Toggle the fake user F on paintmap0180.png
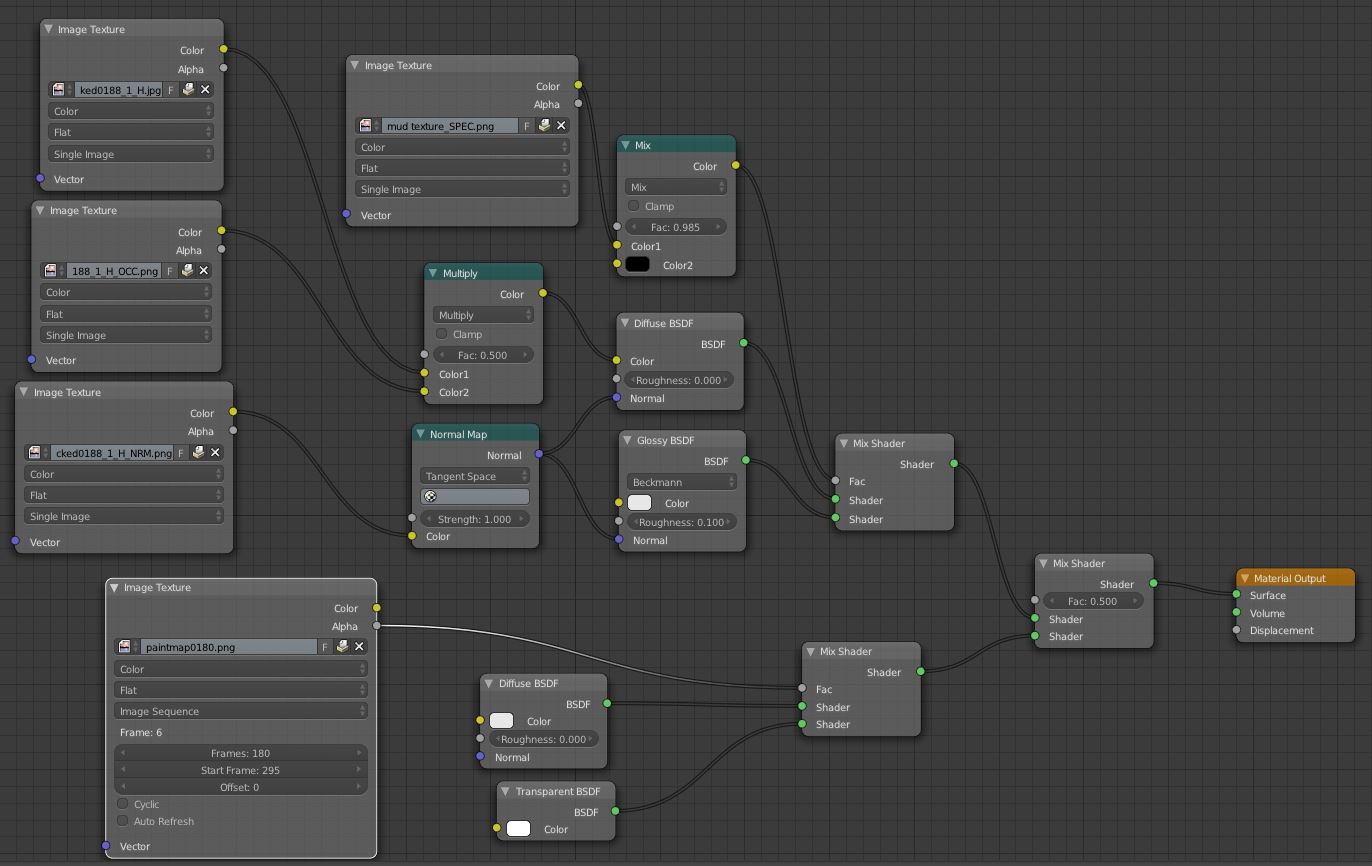 (x=325, y=647)
